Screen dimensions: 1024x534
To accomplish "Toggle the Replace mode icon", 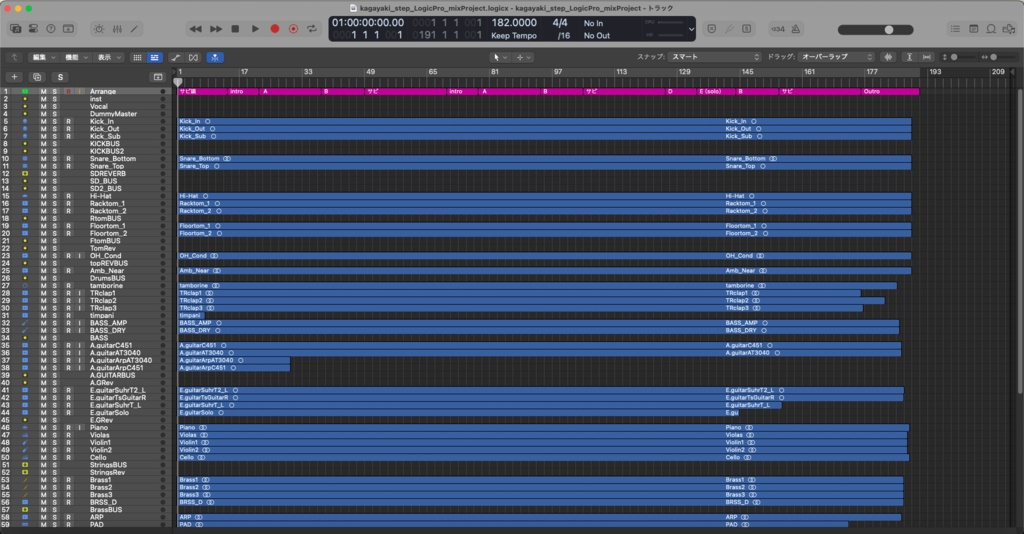I will pyautogui.click(x=712, y=29).
